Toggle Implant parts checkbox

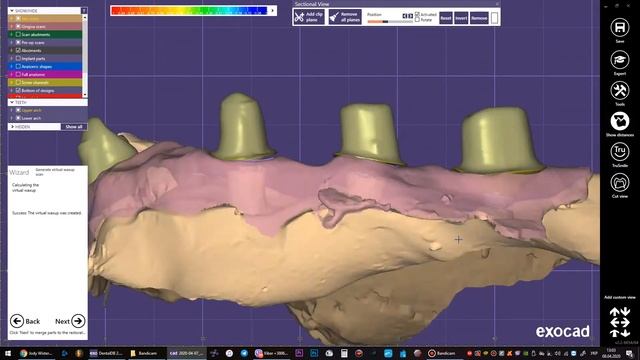[18, 58]
